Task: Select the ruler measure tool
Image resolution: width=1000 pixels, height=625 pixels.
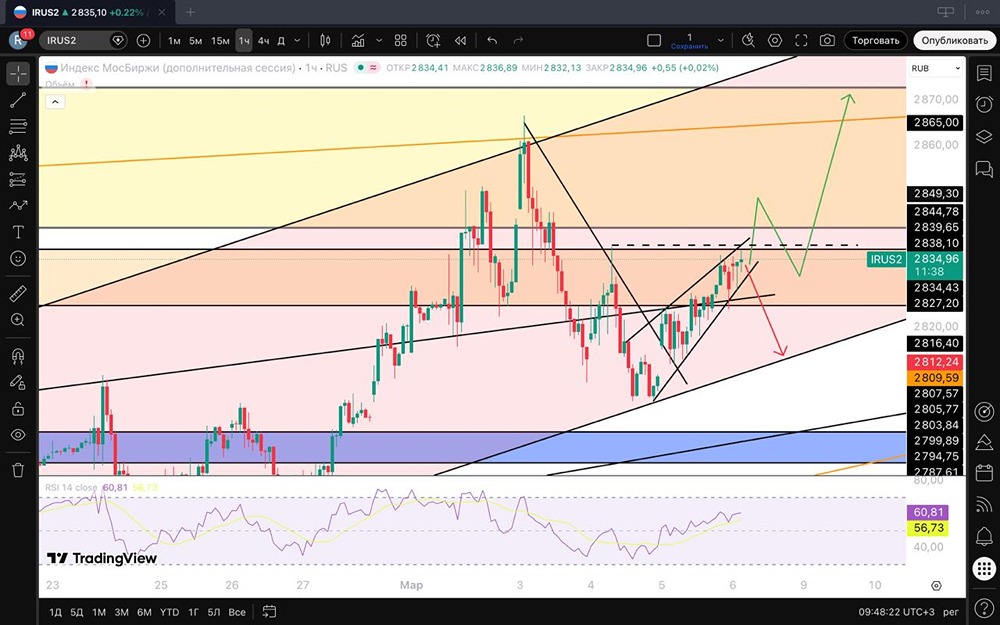Action: point(18,294)
